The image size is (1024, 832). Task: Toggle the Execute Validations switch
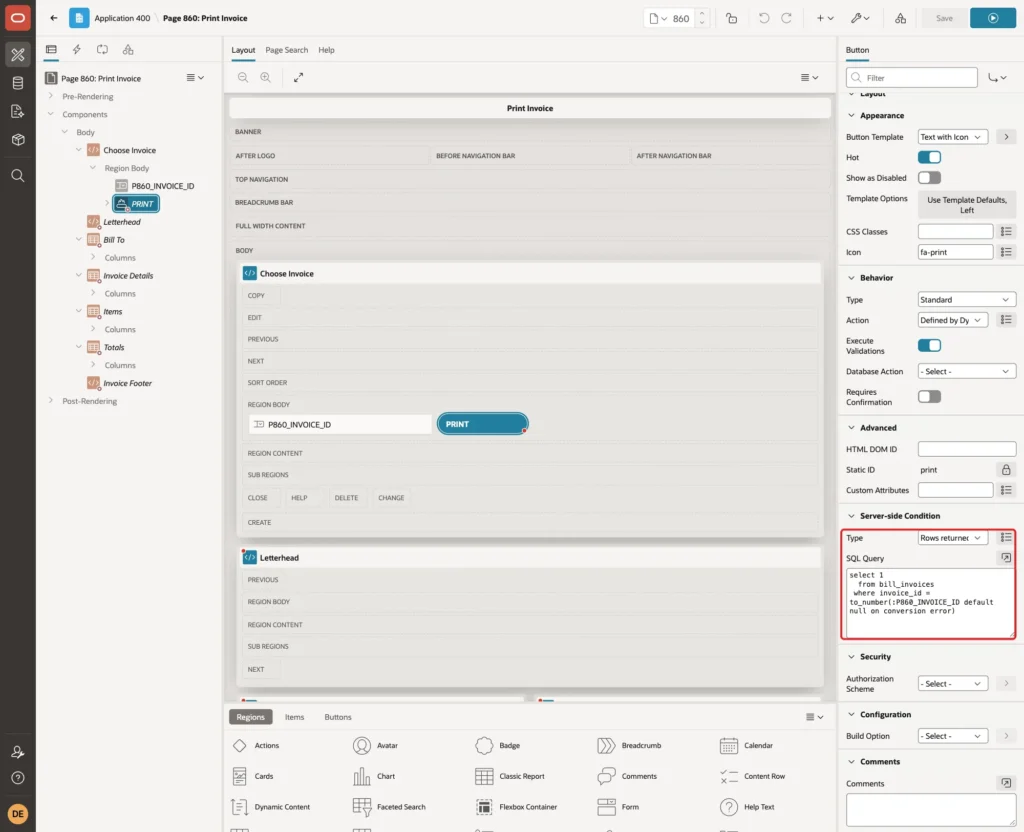tap(929, 345)
